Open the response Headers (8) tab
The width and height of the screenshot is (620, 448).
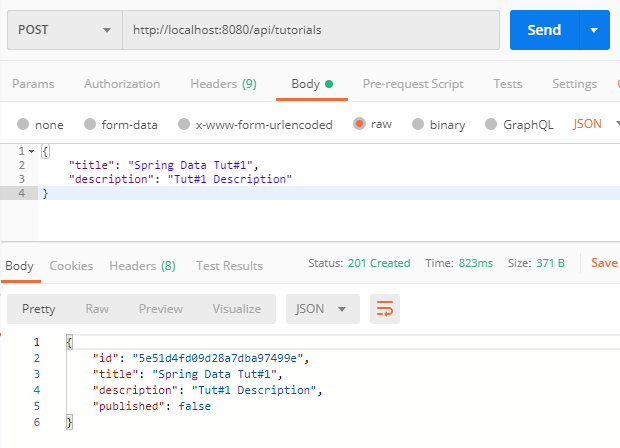pyautogui.click(x=142, y=266)
